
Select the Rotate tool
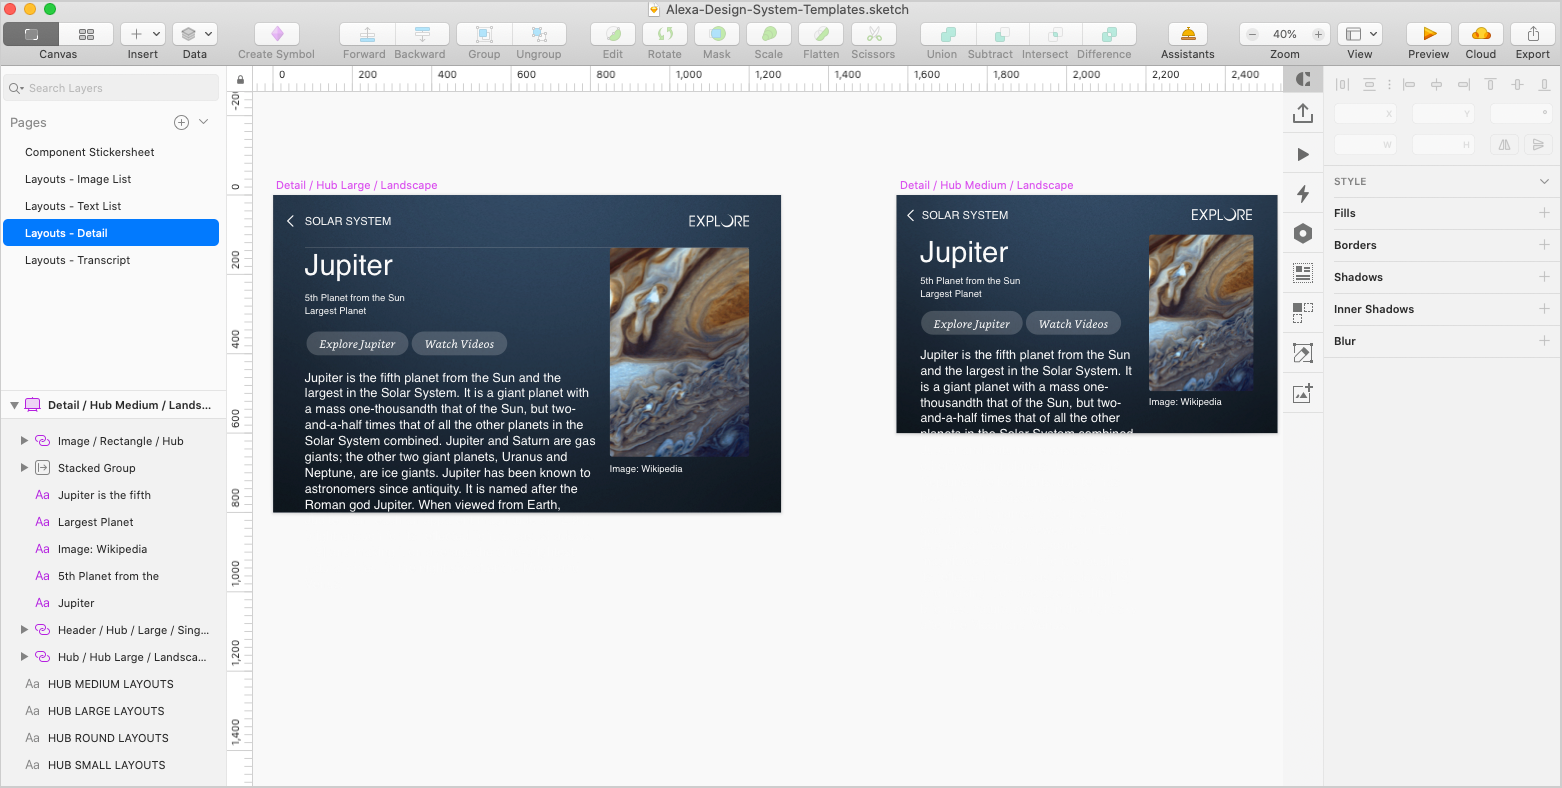click(664, 32)
